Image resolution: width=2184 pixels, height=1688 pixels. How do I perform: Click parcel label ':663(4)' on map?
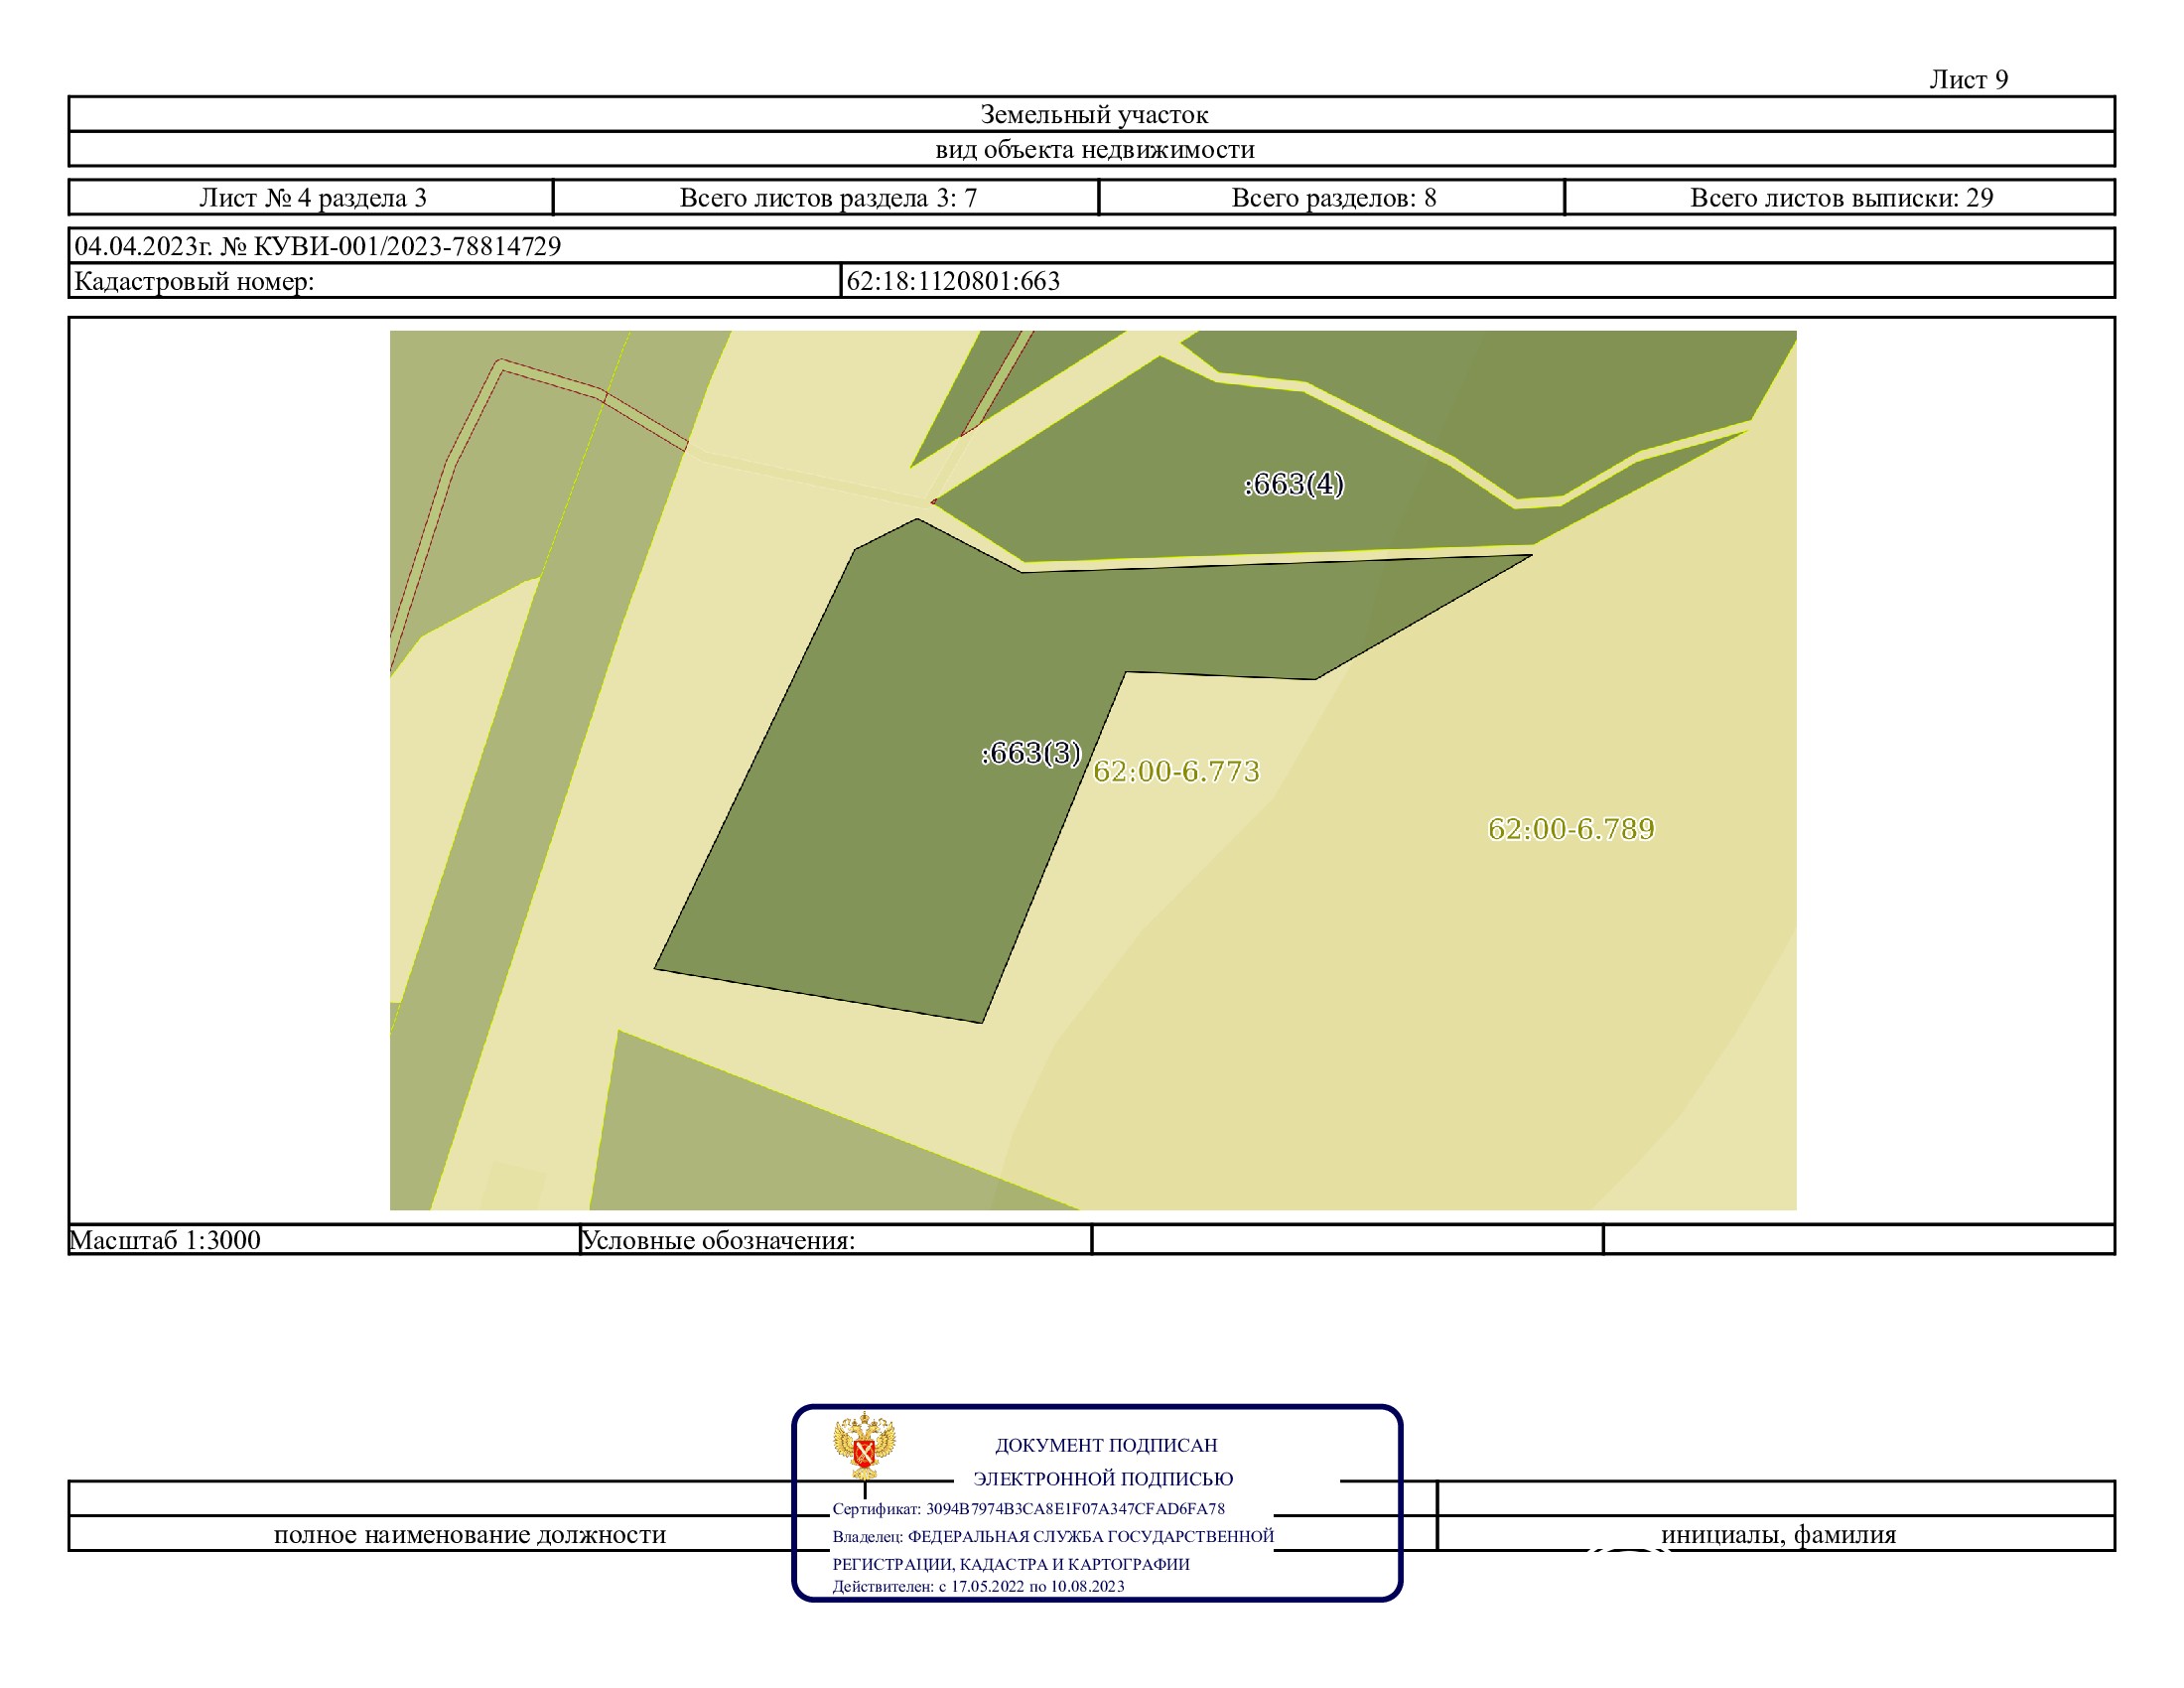[1294, 484]
